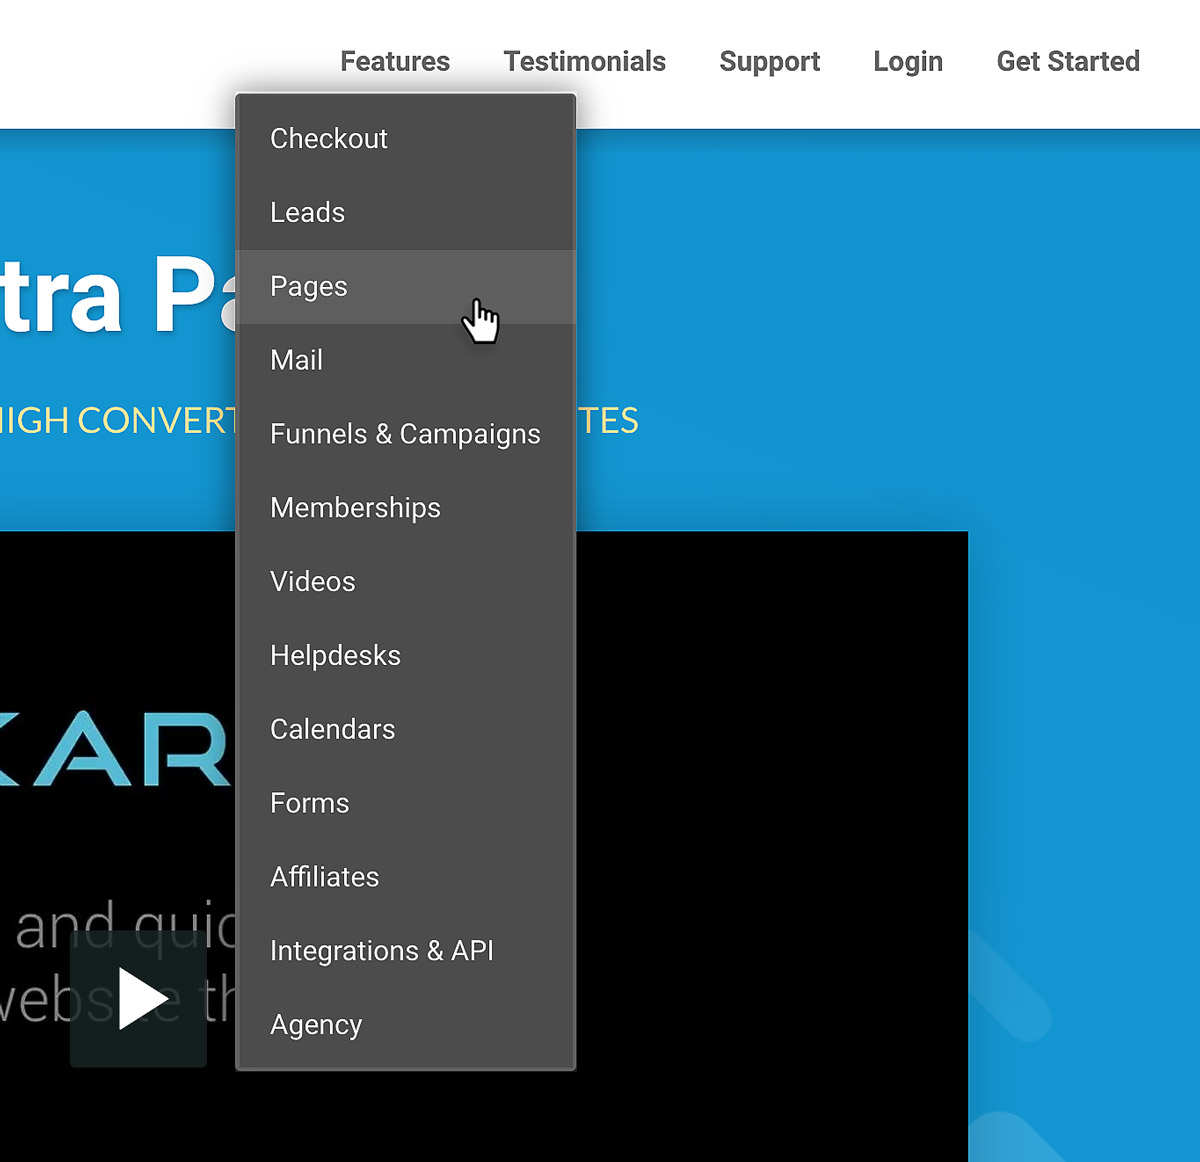The image size is (1200, 1162).
Task: Choose the Calendars menu item
Action: [x=332, y=730]
